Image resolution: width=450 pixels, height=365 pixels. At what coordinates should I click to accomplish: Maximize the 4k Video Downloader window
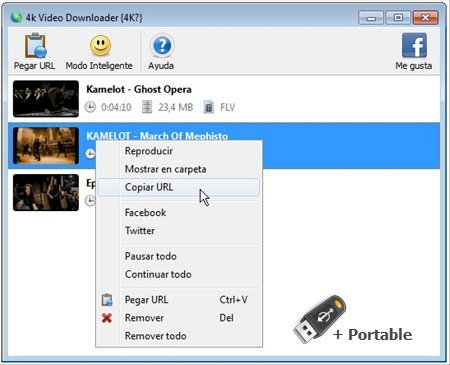click(398, 18)
